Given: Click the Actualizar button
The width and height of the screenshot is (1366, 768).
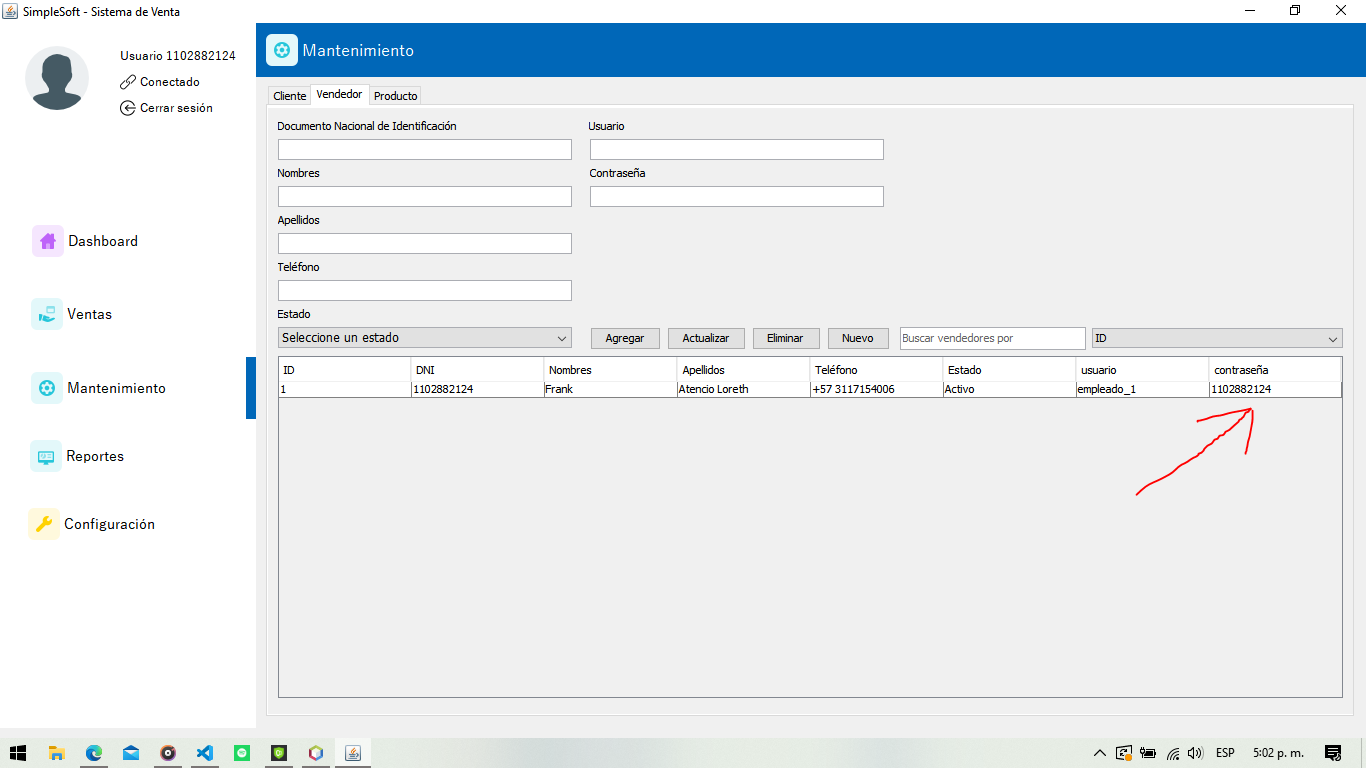Looking at the screenshot, I should (x=706, y=338).
